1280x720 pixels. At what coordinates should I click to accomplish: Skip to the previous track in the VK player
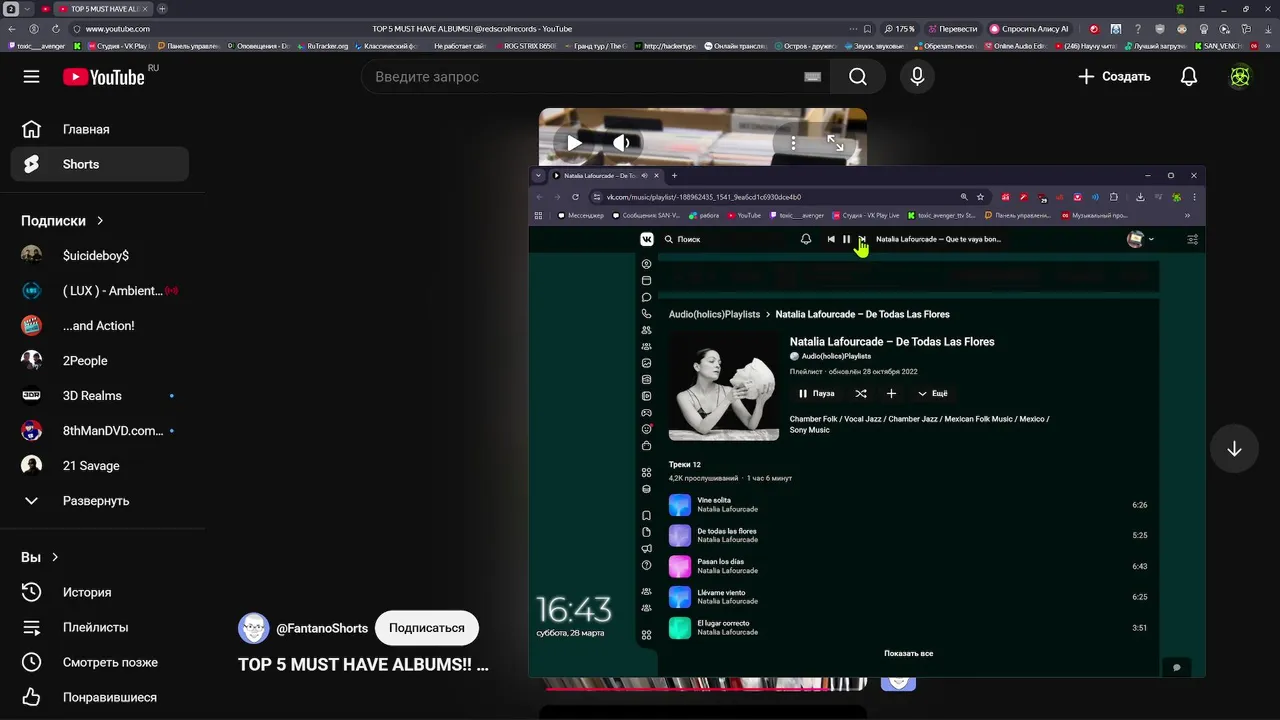831,239
